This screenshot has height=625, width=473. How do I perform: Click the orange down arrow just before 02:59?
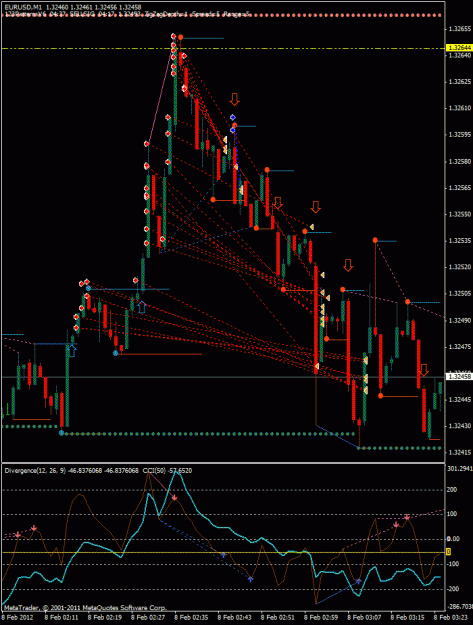click(x=316, y=207)
